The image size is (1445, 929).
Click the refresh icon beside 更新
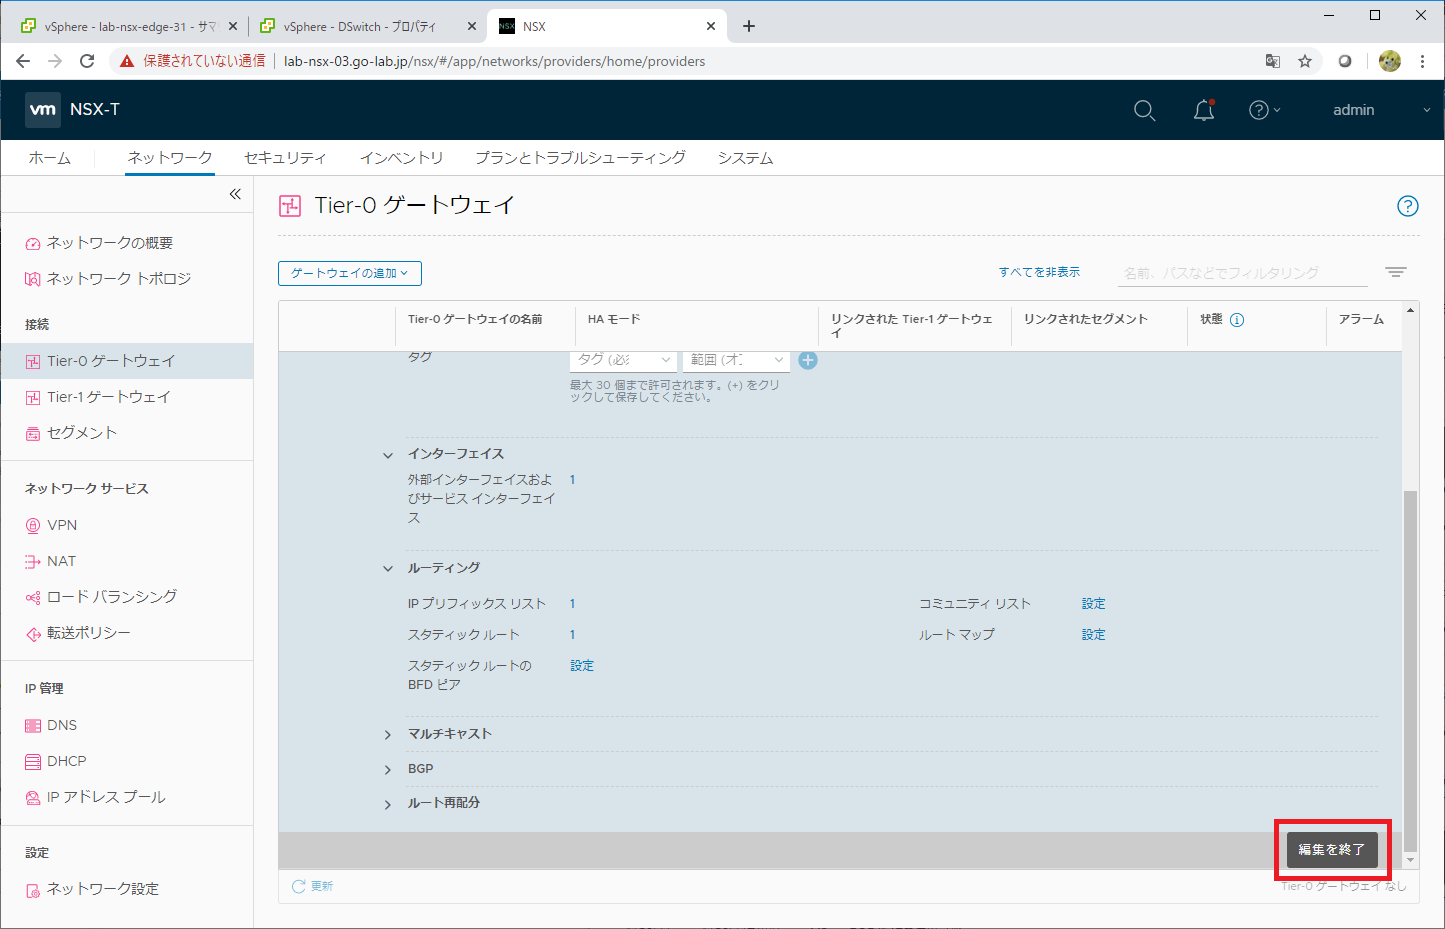298,886
